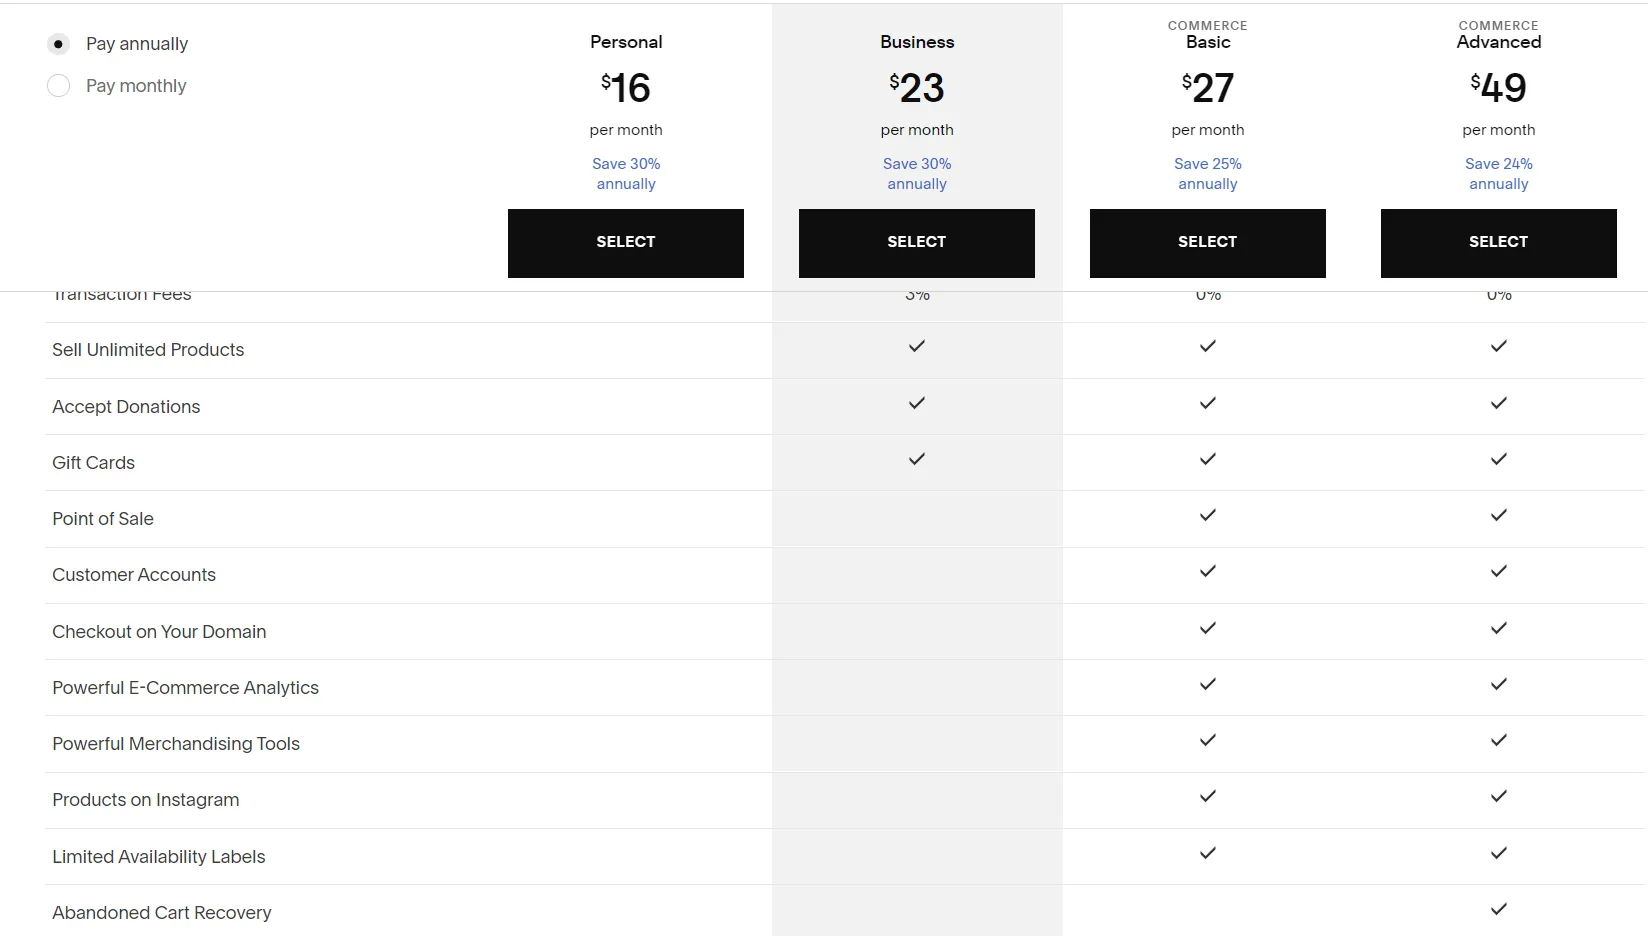
Task: Click SELECT under the Personal plan
Action: pos(625,243)
